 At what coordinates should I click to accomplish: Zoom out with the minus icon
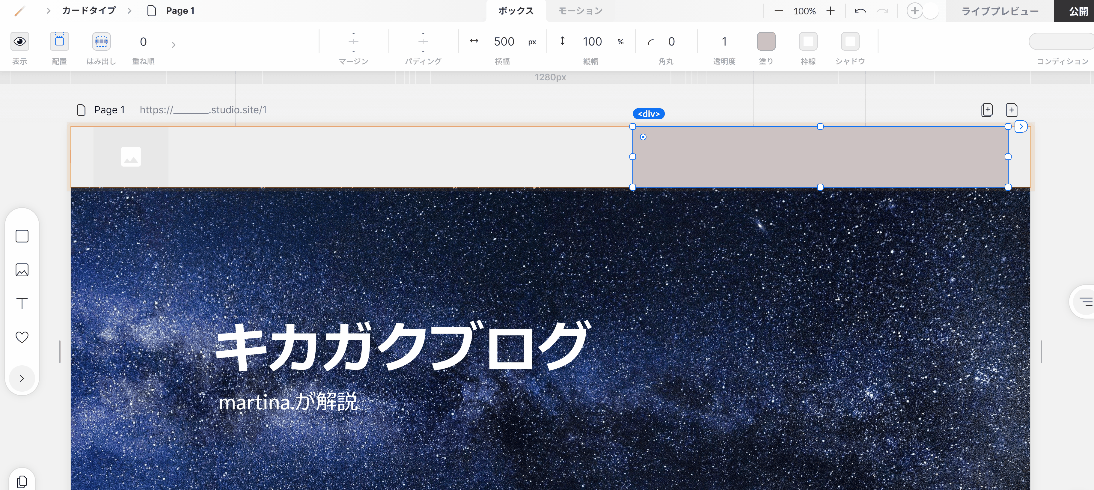780,11
